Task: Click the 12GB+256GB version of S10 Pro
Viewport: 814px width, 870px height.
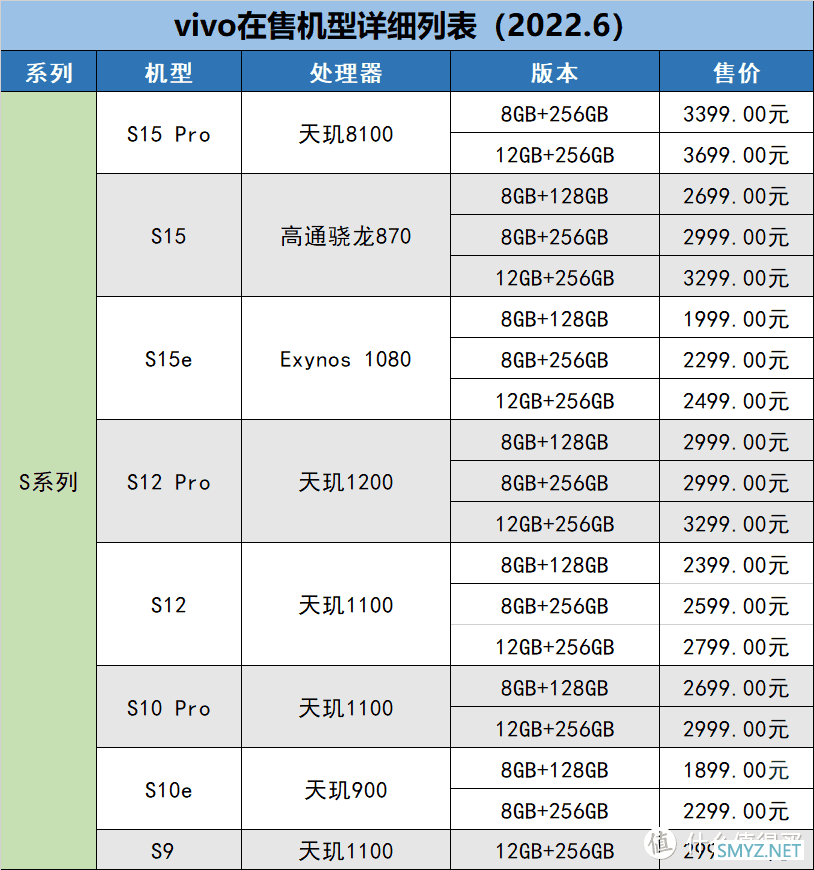Action: coord(555,728)
